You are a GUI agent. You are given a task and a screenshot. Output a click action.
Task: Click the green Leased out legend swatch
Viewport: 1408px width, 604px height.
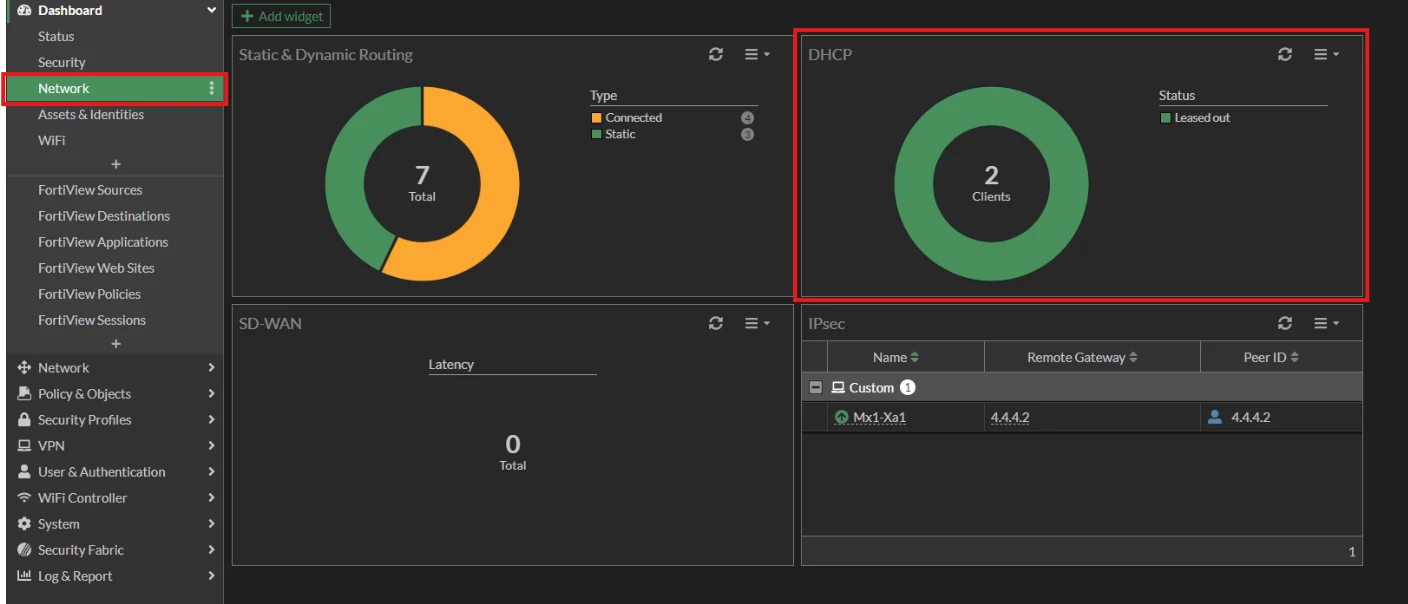1165,118
